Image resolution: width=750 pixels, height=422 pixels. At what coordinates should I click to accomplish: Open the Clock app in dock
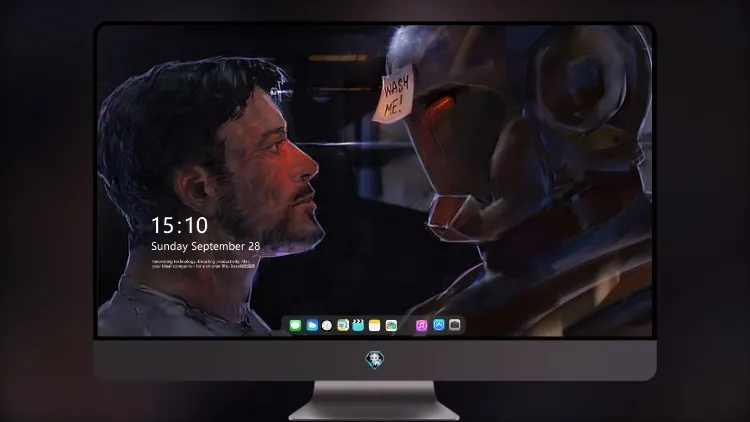327,325
